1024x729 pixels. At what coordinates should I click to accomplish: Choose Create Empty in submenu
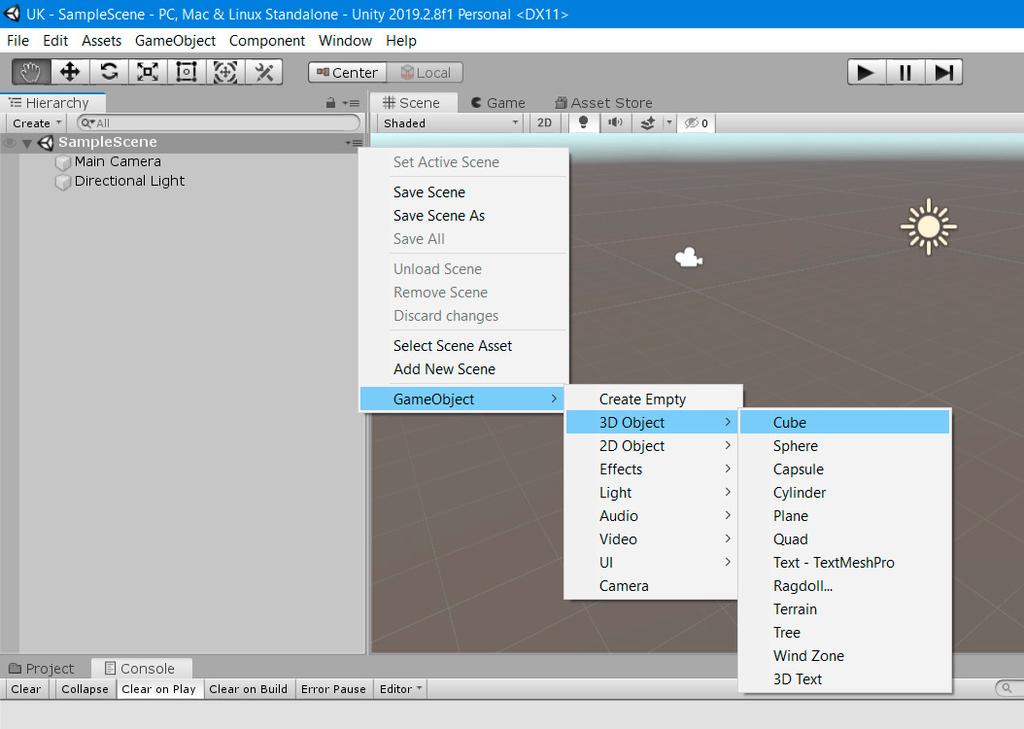click(x=653, y=399)
